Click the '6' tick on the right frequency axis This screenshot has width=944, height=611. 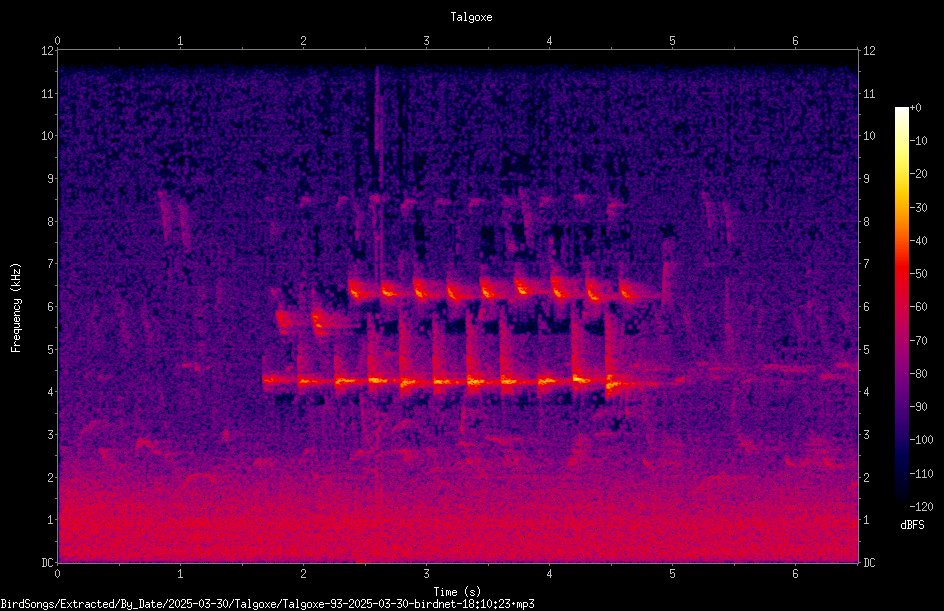click(x=866, y=307)
